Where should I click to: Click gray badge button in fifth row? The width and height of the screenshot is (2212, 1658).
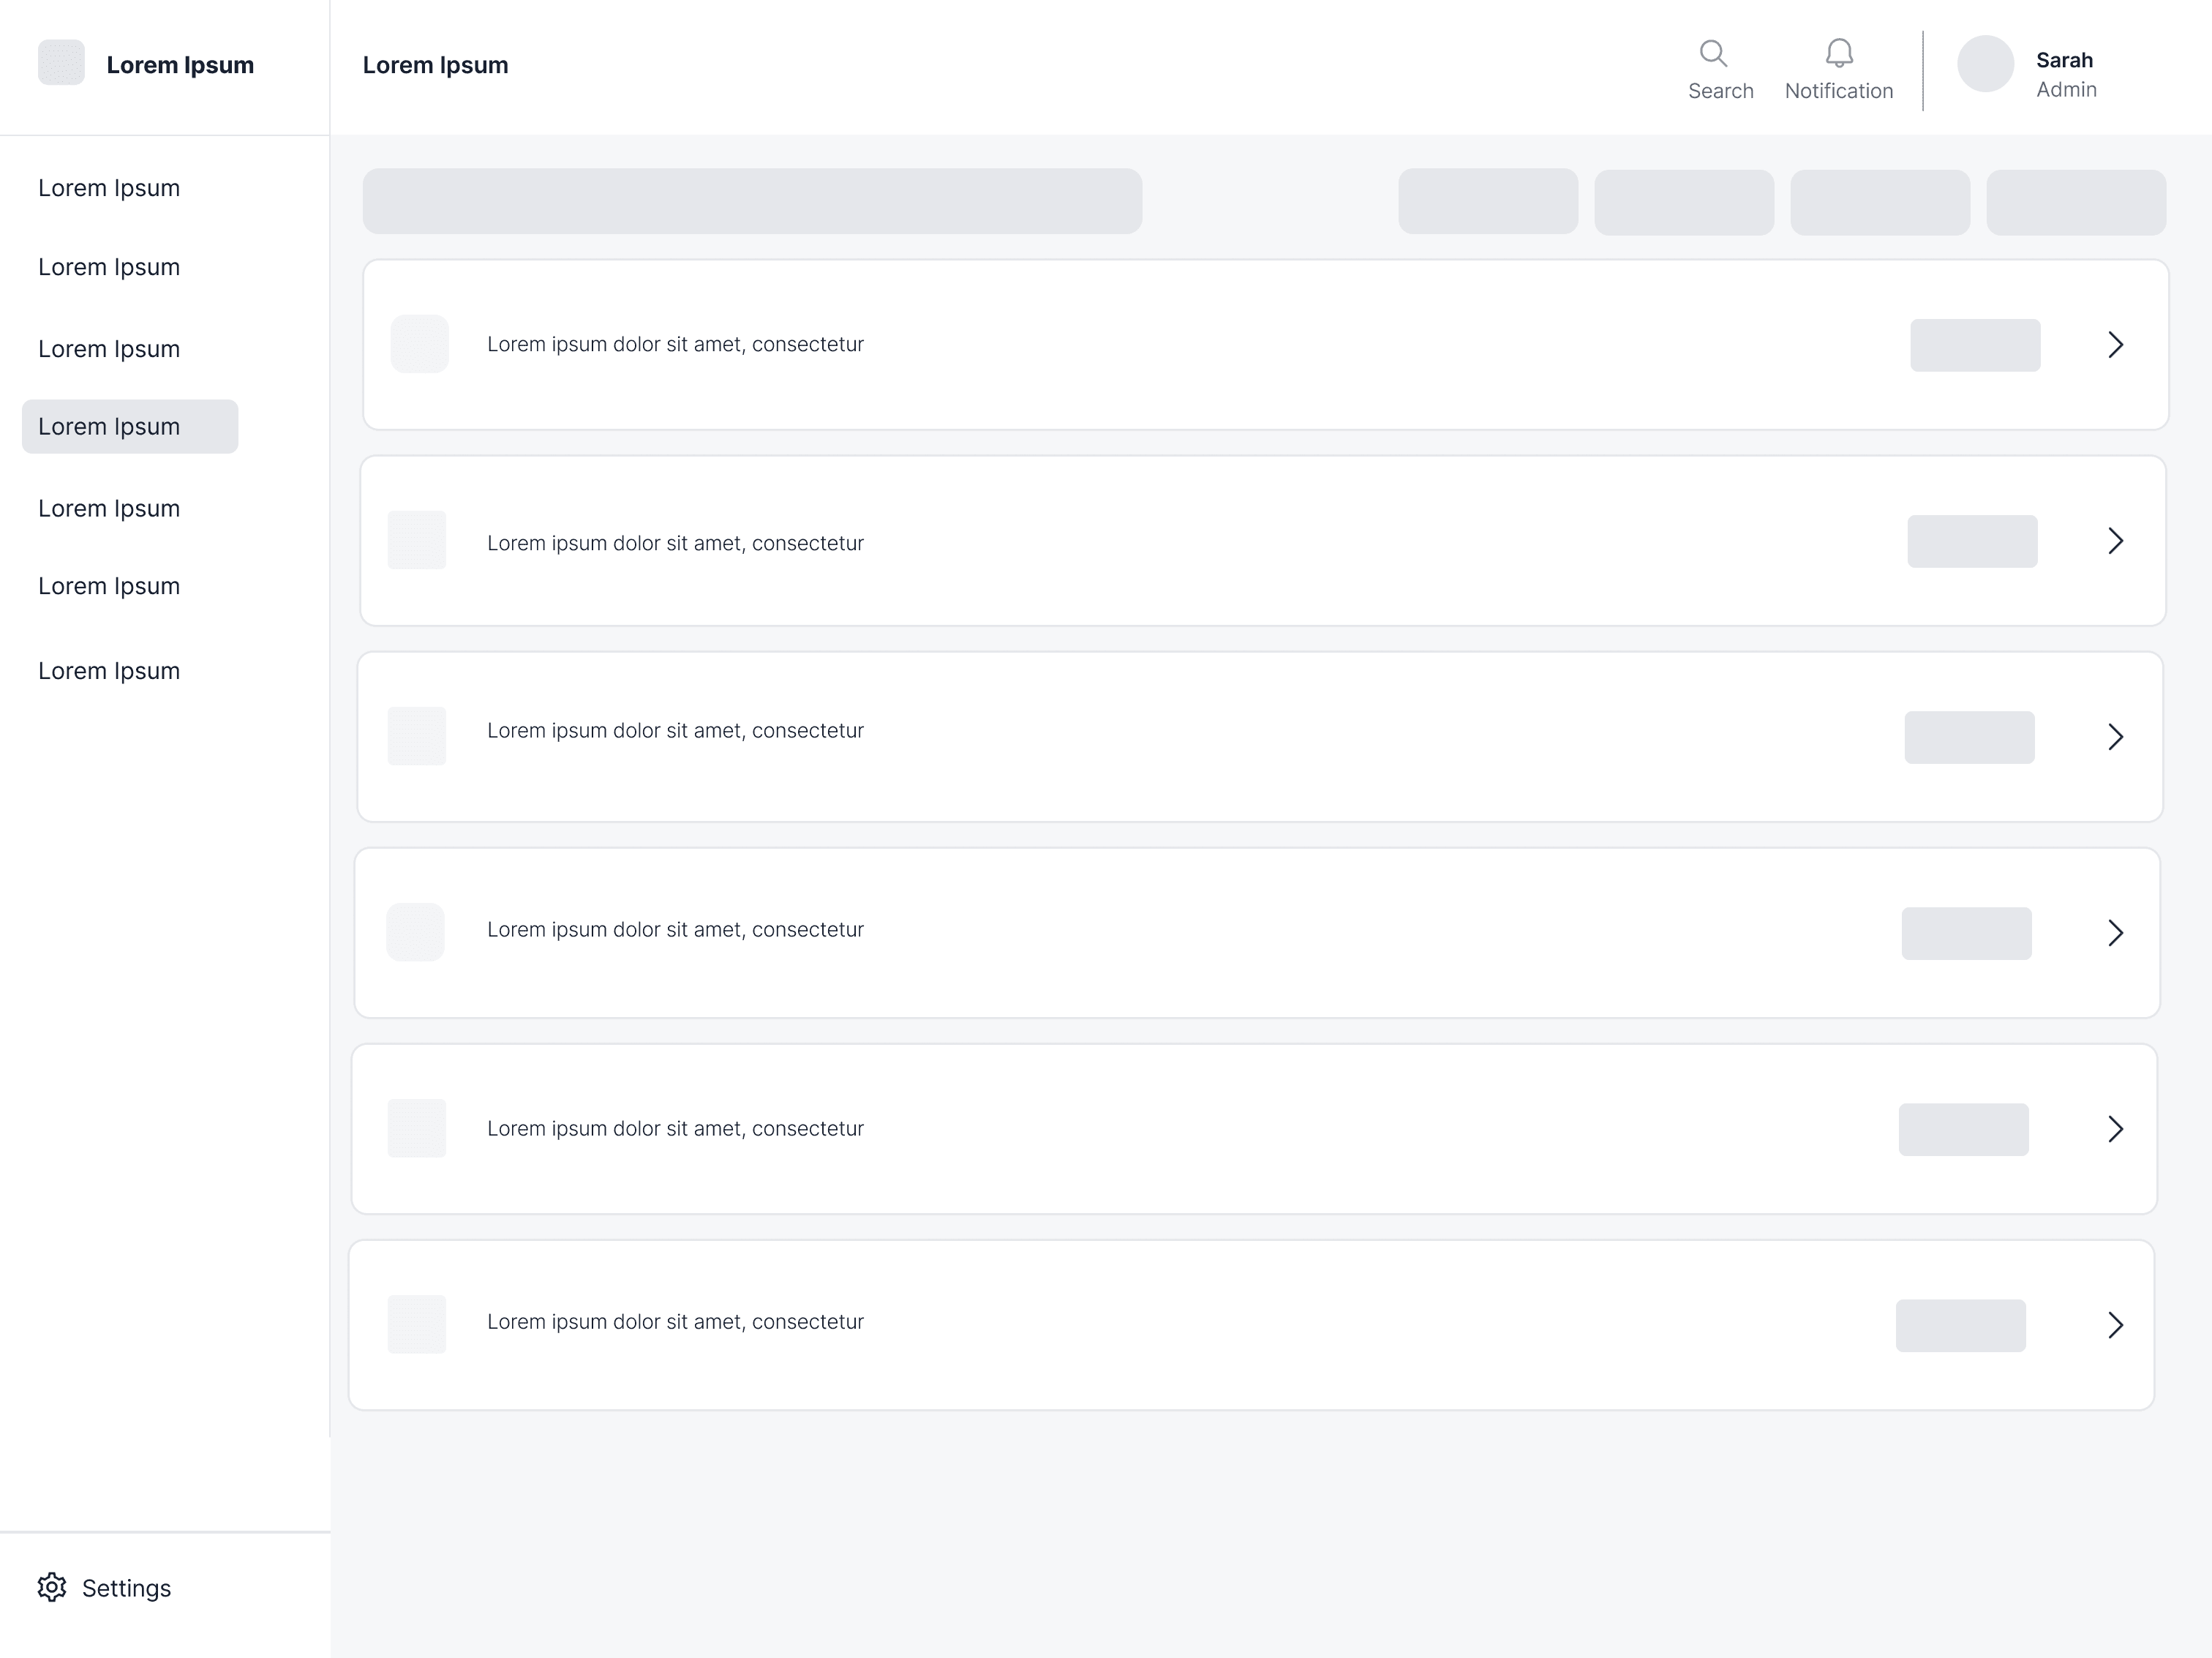pos(1964,1130)
